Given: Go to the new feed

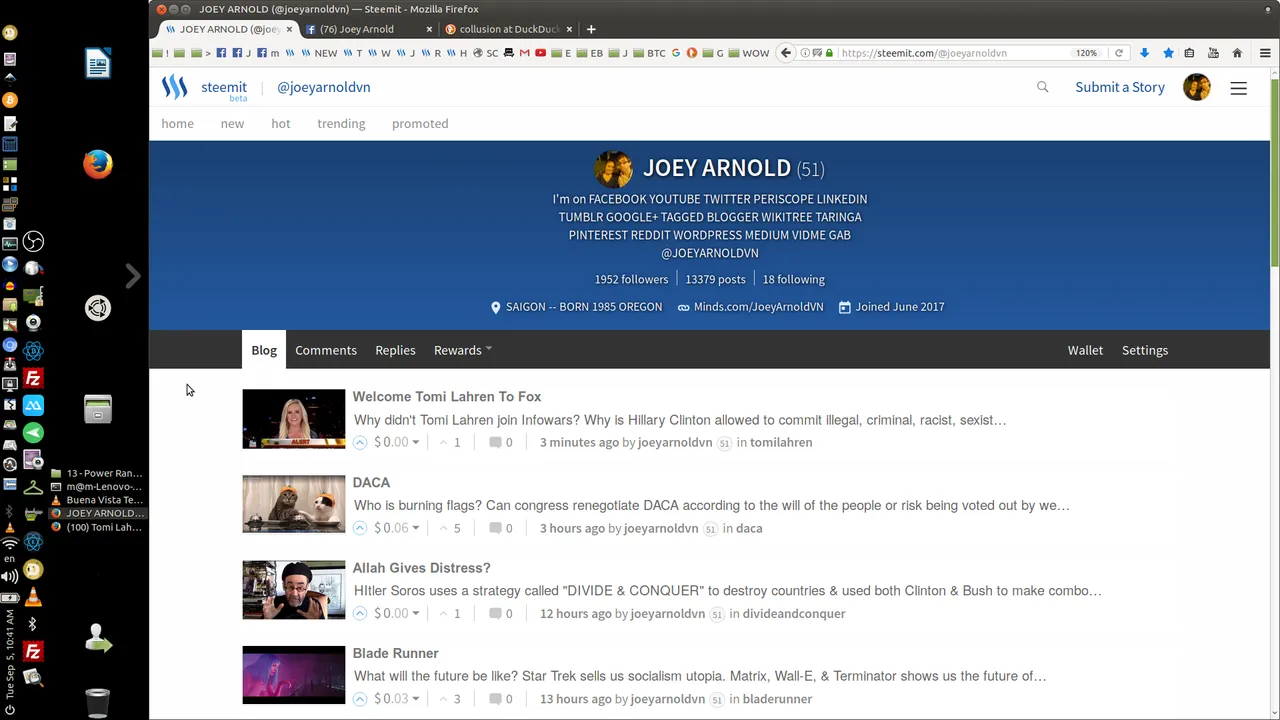Looking at the screenshot, I should 232,123.
